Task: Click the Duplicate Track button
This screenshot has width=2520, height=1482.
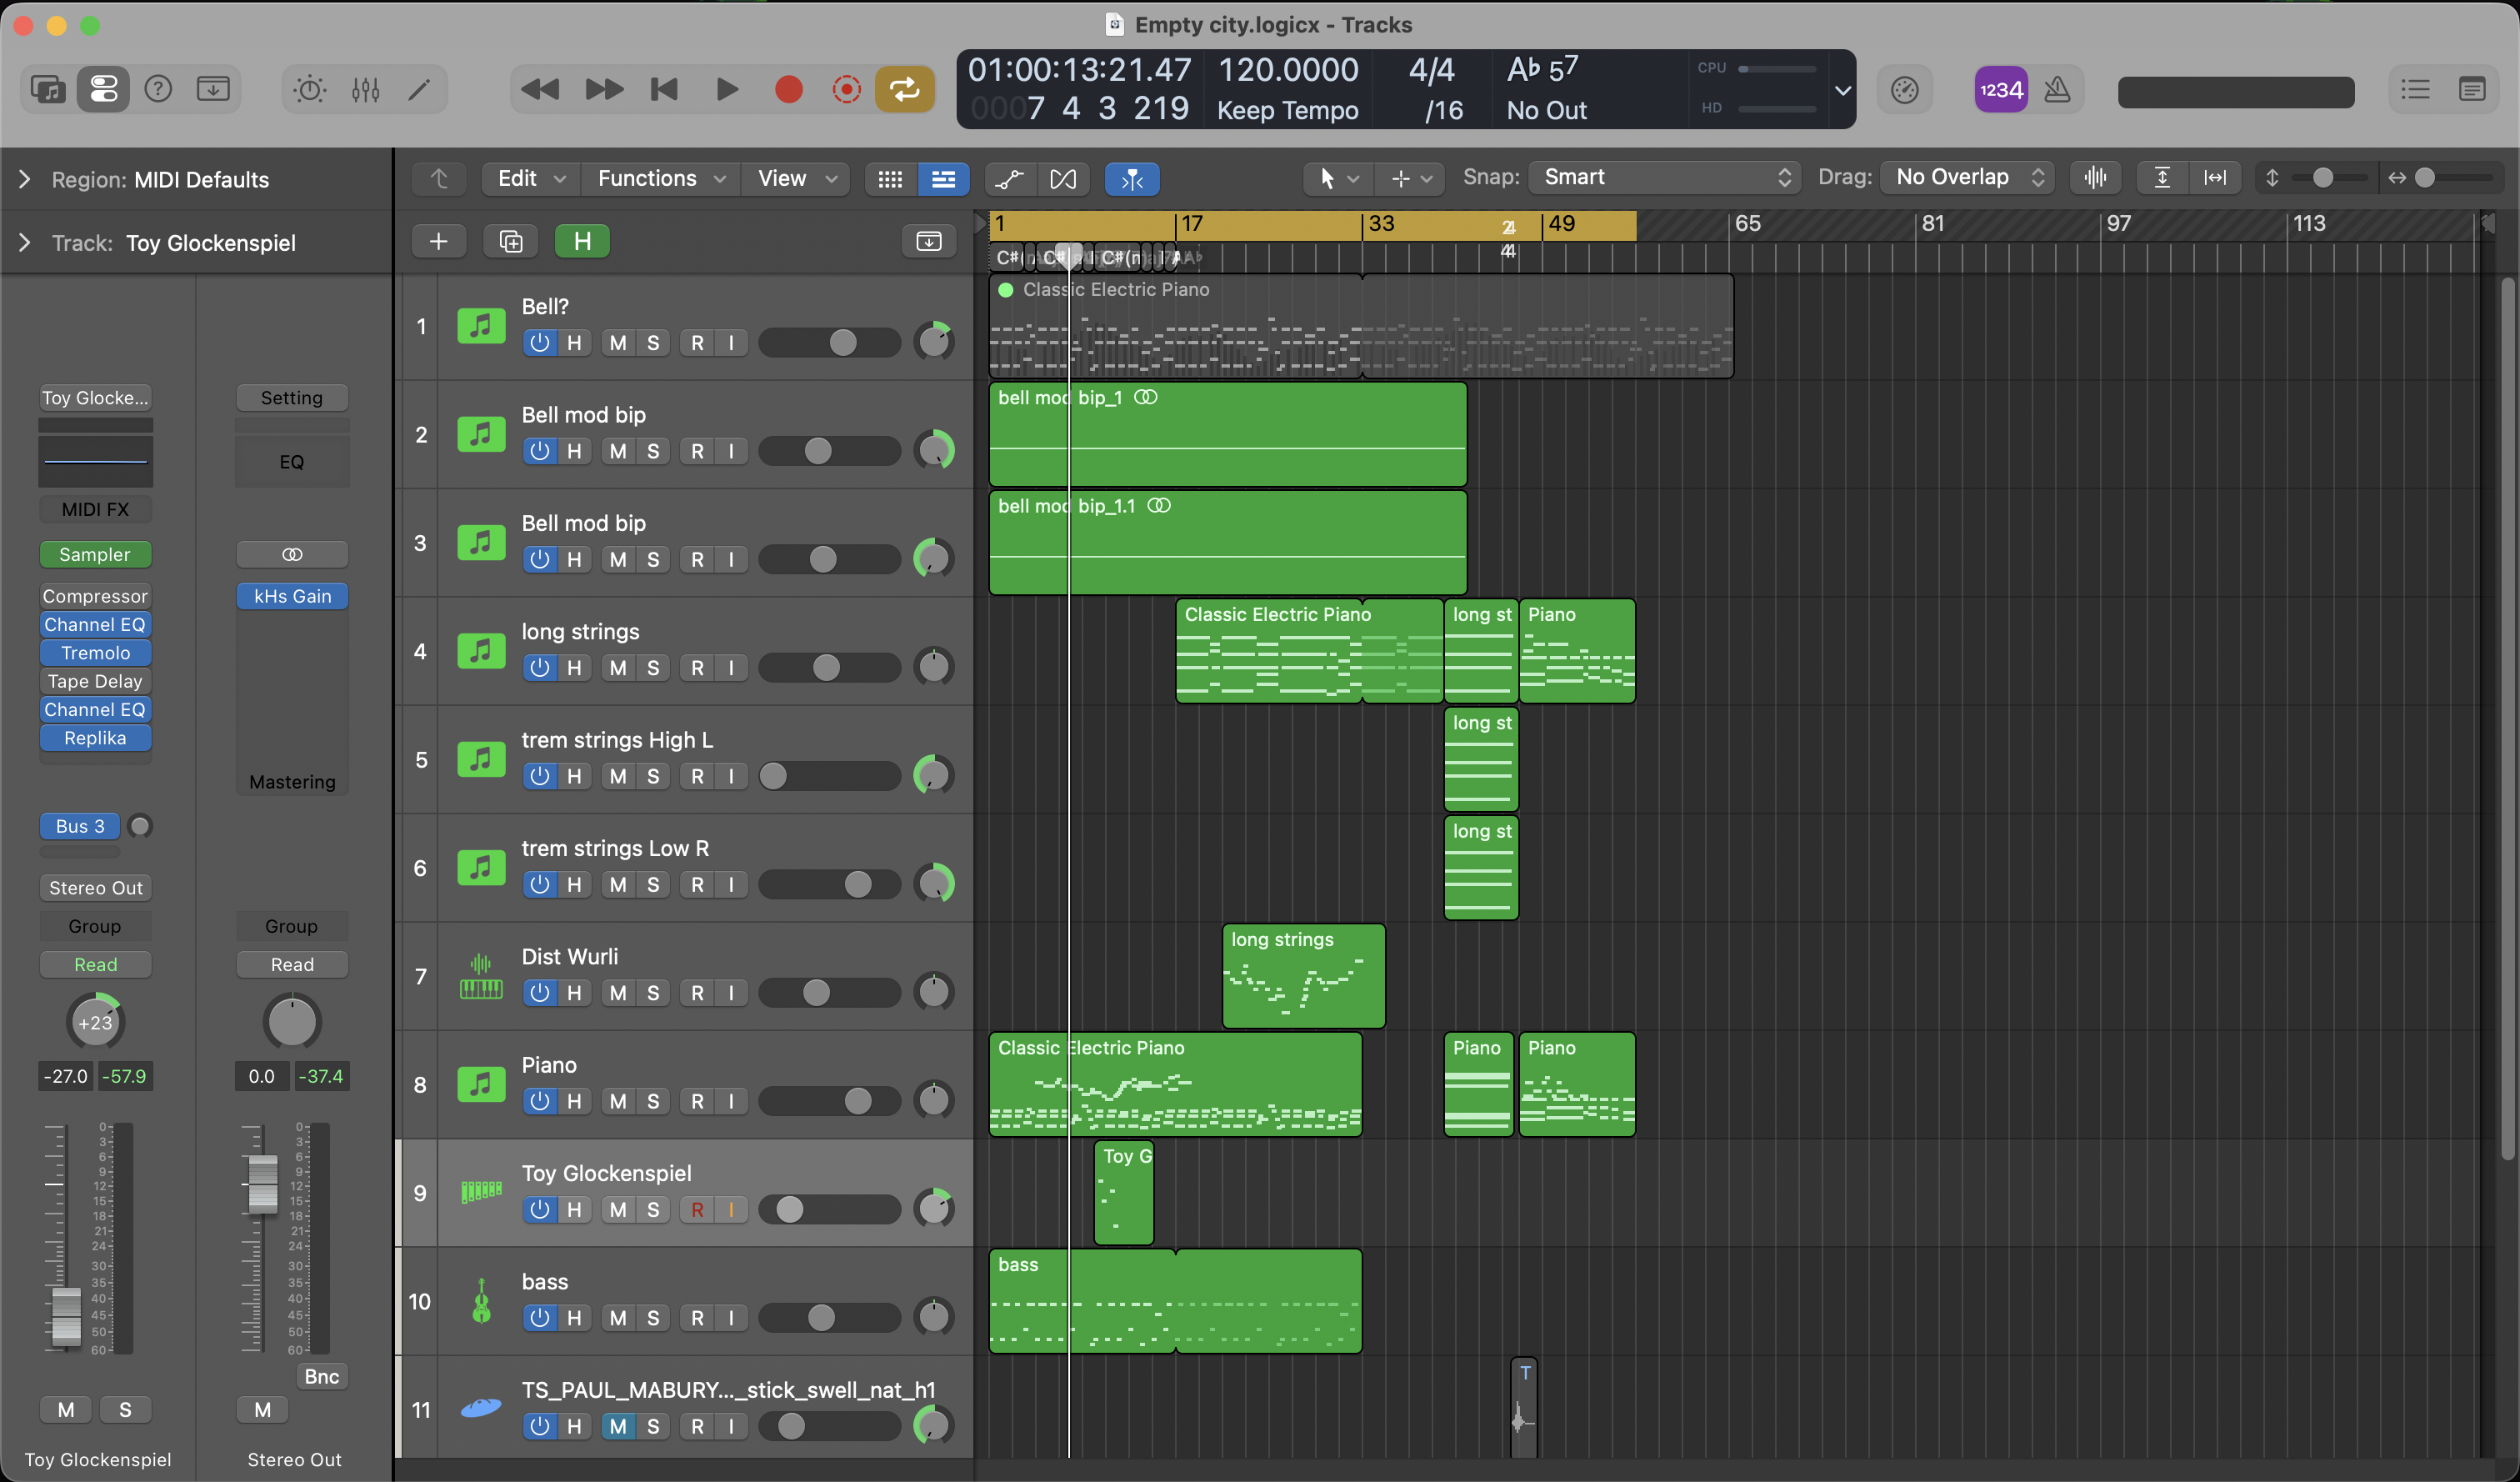Action: point(510,241)
